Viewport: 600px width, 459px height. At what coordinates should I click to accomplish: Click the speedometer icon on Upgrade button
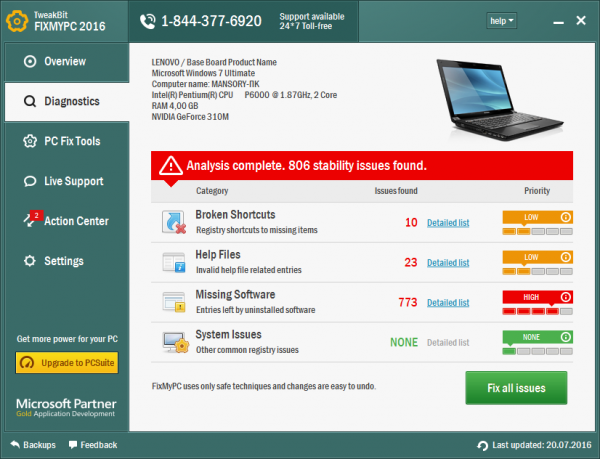[27, 363]
